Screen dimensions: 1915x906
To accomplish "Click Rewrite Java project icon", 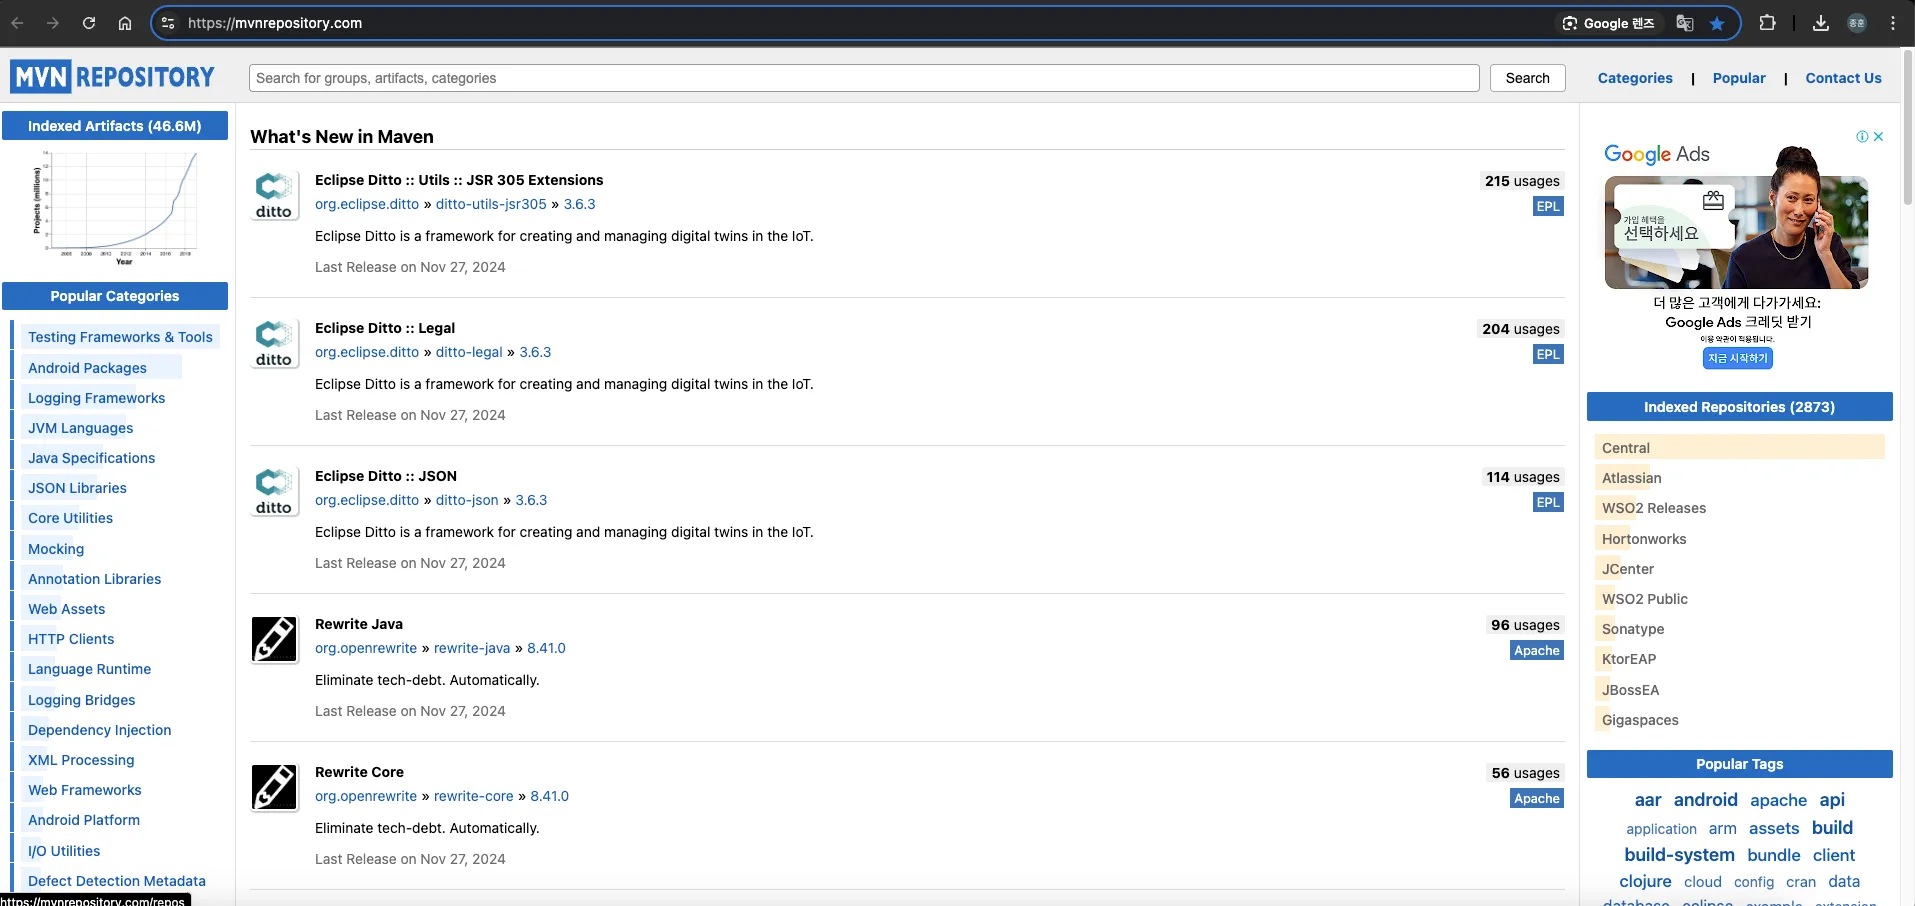I will point(274,640).
